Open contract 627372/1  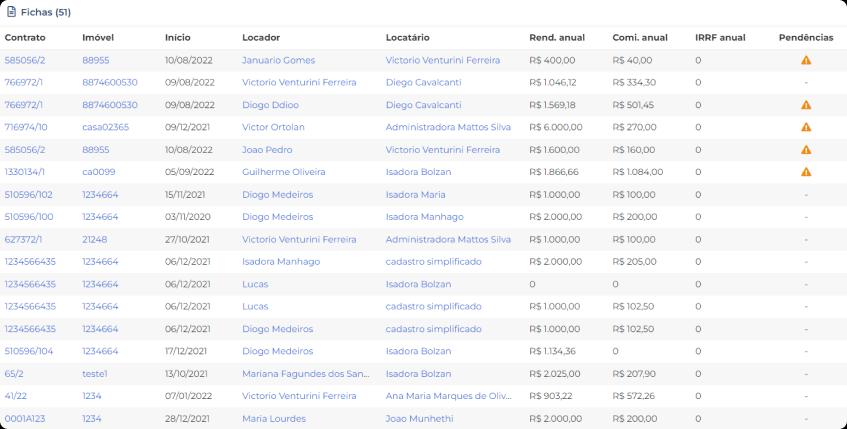(23, 239)
